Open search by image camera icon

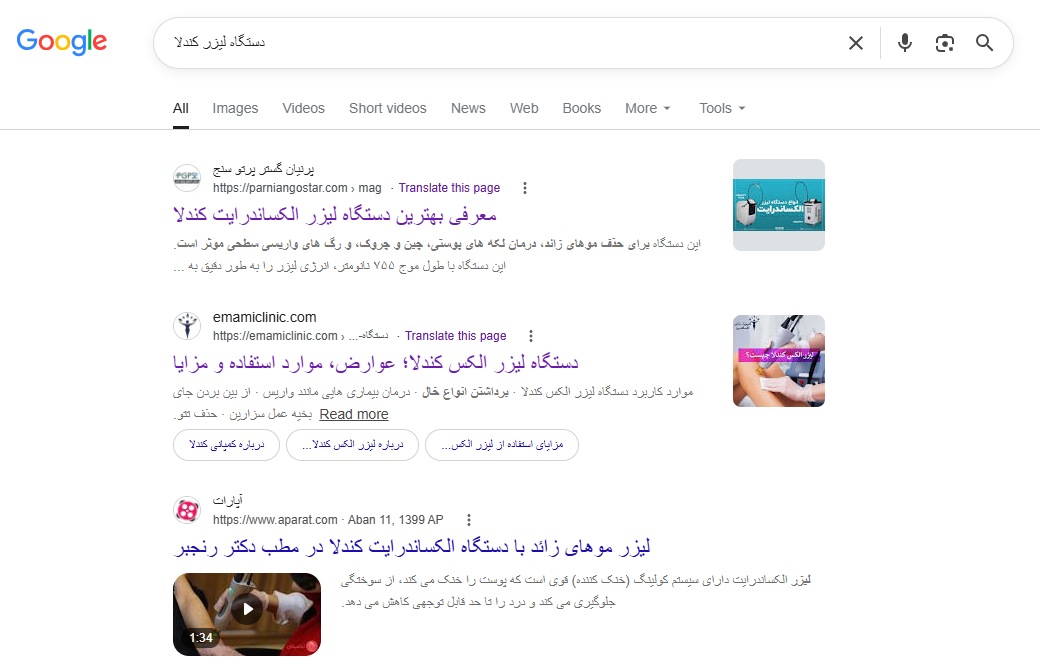pos(944,43)
